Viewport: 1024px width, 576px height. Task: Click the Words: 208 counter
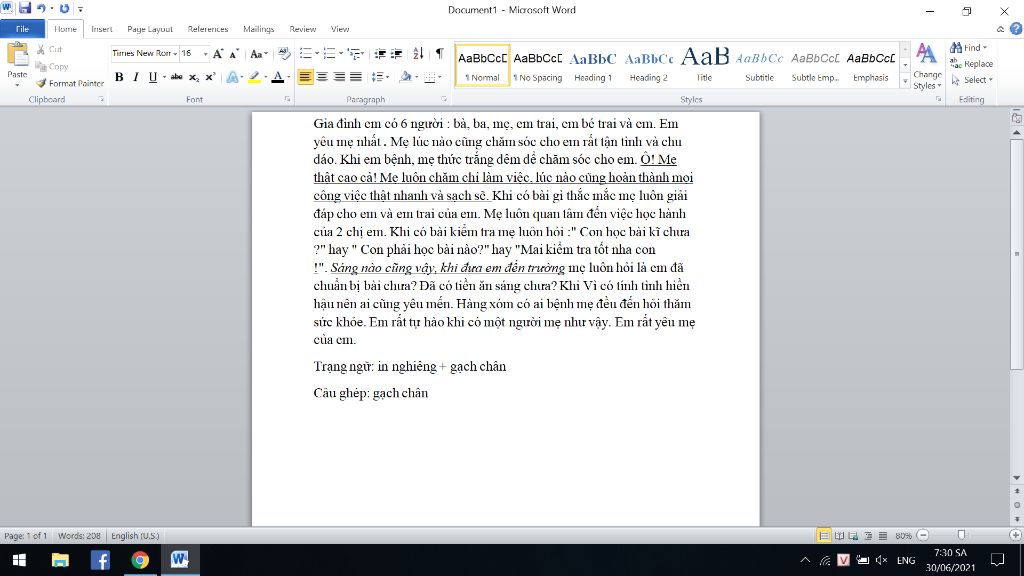79,536
